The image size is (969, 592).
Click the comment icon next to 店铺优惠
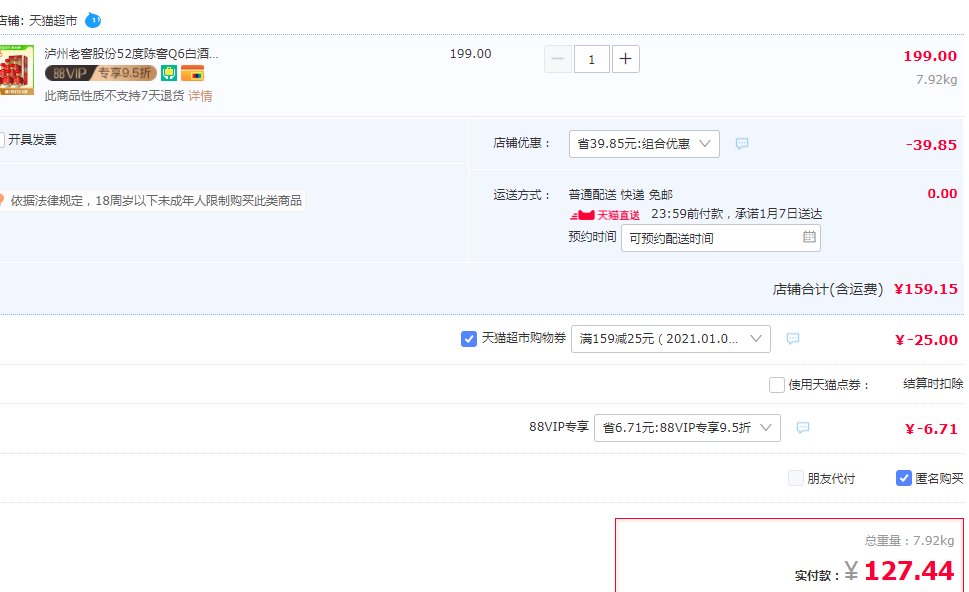742,144
